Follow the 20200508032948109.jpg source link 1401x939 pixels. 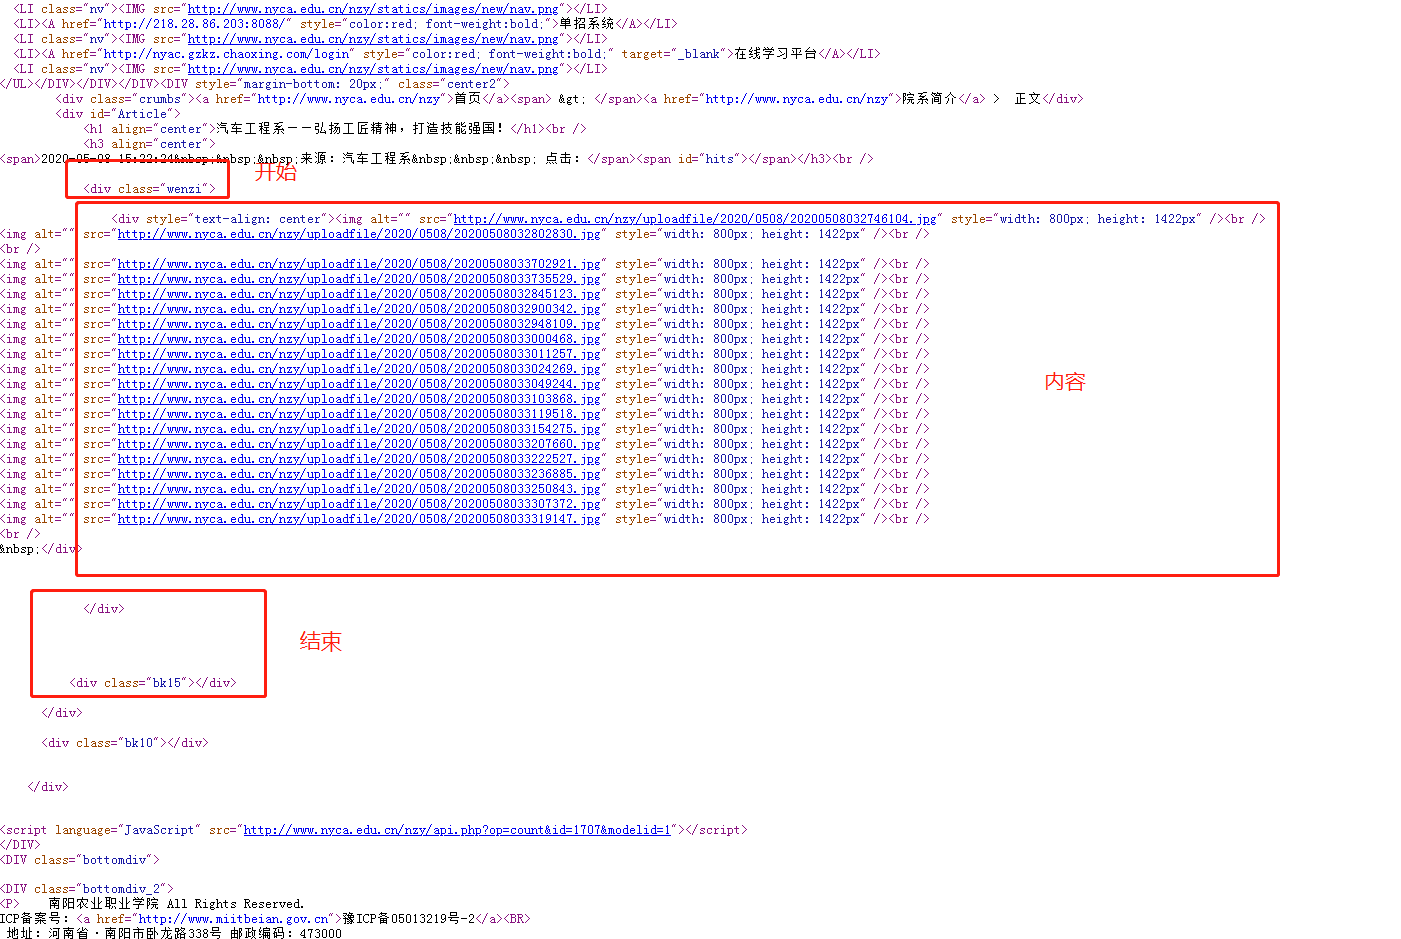[x=359, y=324]
